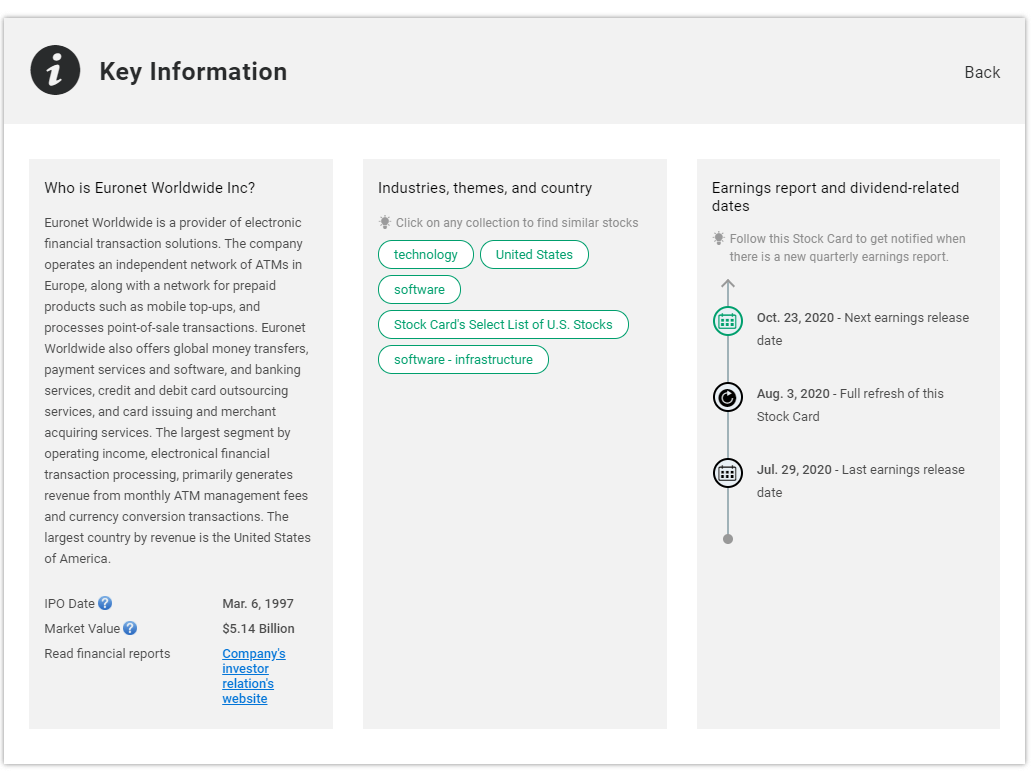Select the Oct. 23, 2020 next earnings text
This screenshot has width=1031, height=772.
click(x=863, y=329)
